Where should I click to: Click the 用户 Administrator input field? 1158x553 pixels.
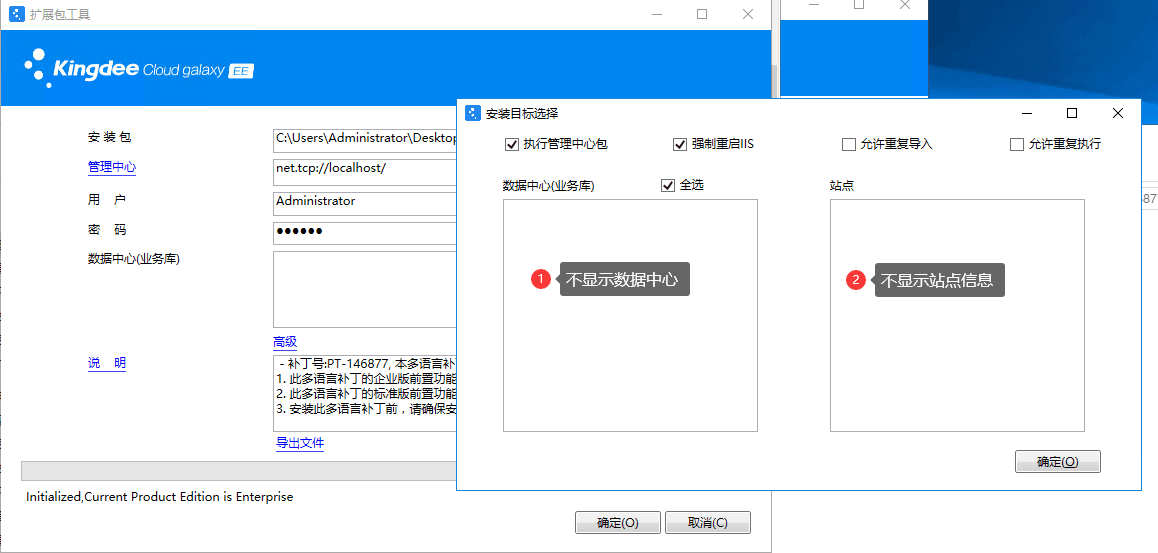[x=364, y=203]
